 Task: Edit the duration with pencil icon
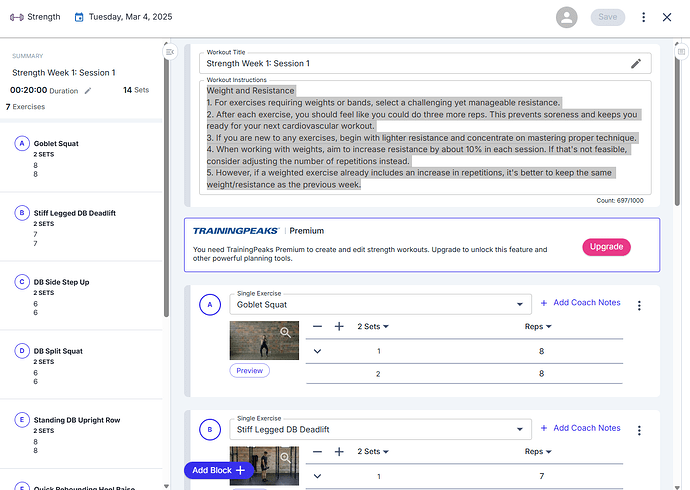click(88, 91)
